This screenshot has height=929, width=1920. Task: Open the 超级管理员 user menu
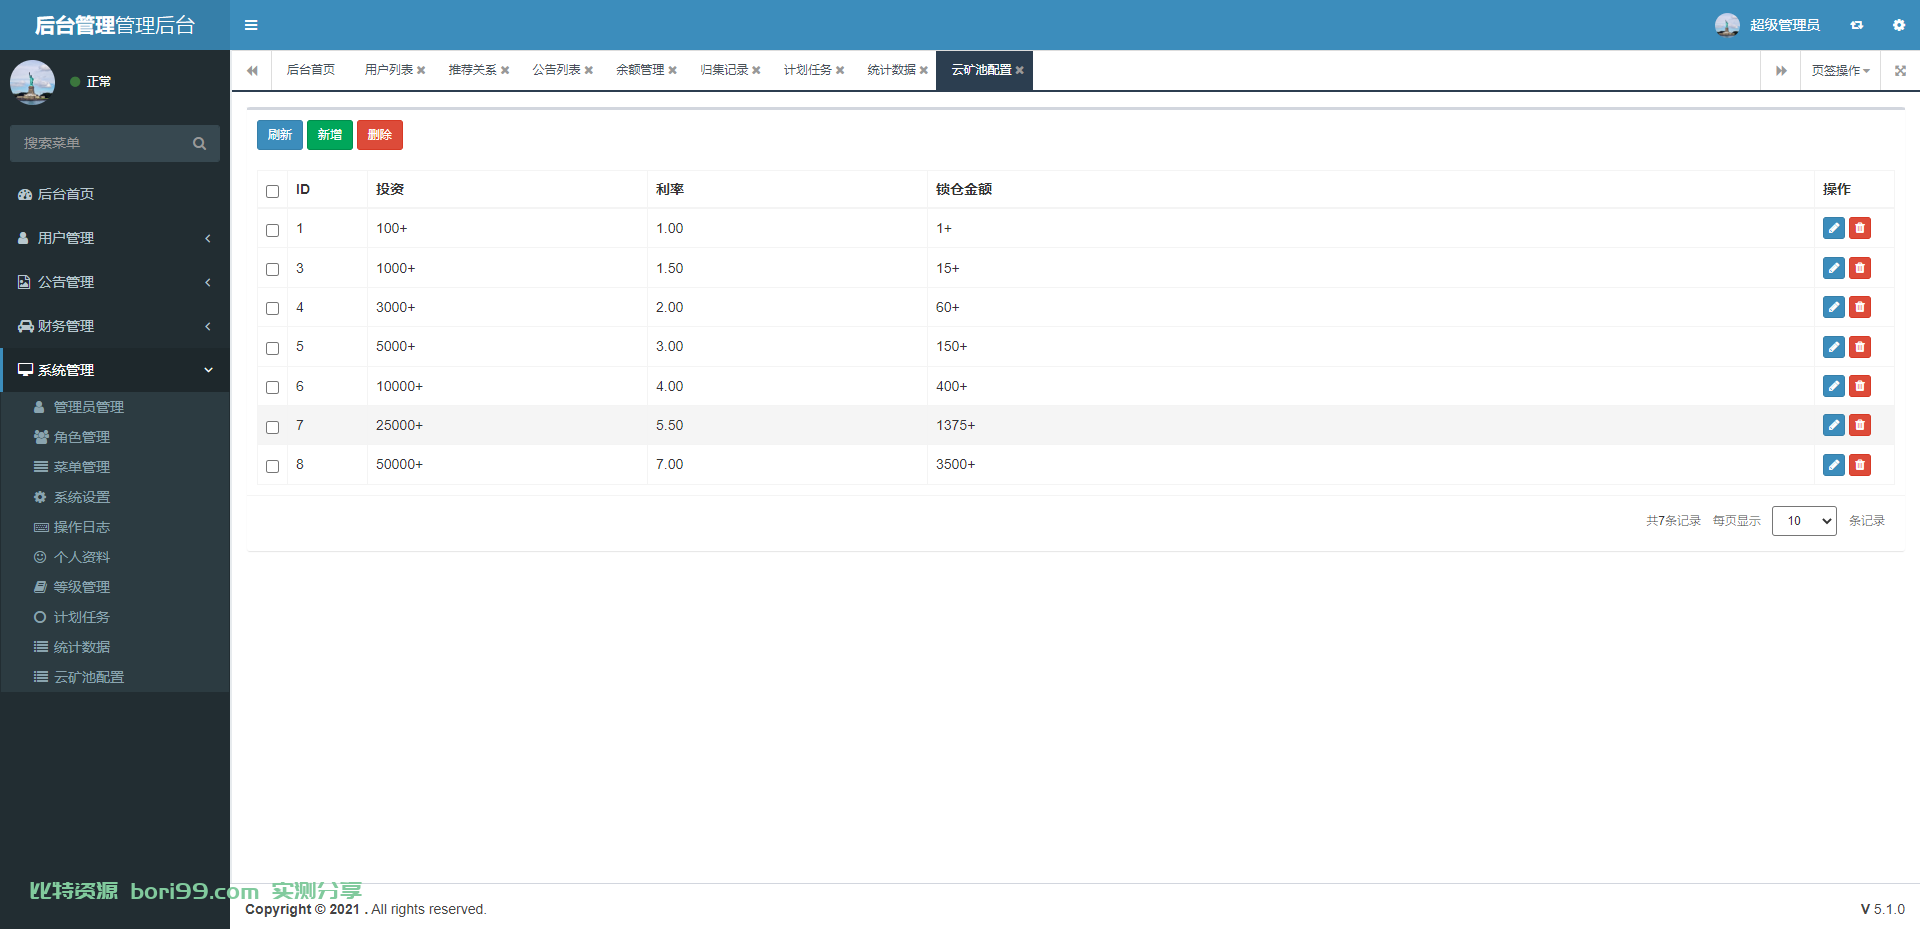[x=1767, y=25]
